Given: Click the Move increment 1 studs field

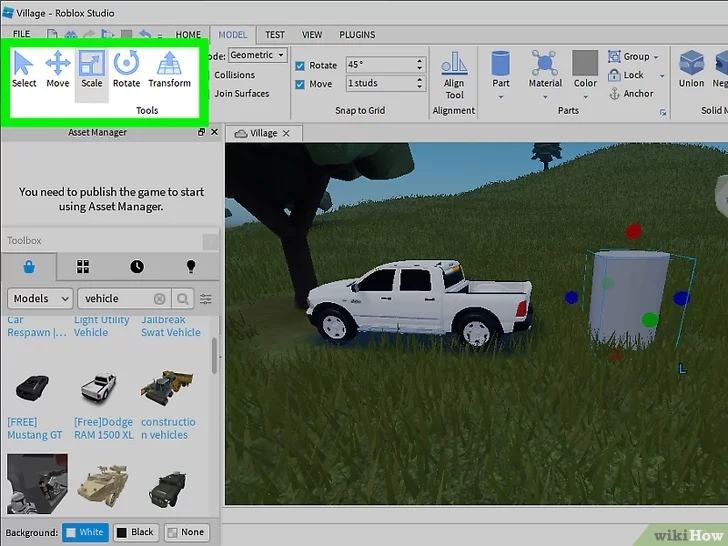Looking at the screenshot, I should click(385, 84).
